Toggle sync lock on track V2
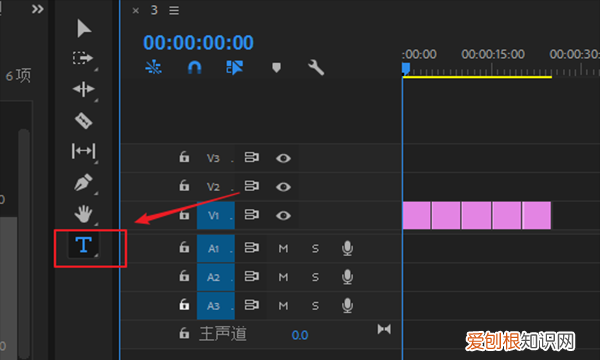600x360 pixels. [252, 186]
